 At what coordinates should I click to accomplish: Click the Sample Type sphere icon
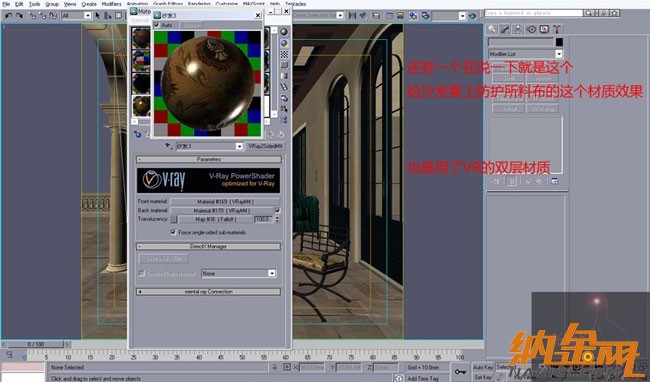[284, 32]
